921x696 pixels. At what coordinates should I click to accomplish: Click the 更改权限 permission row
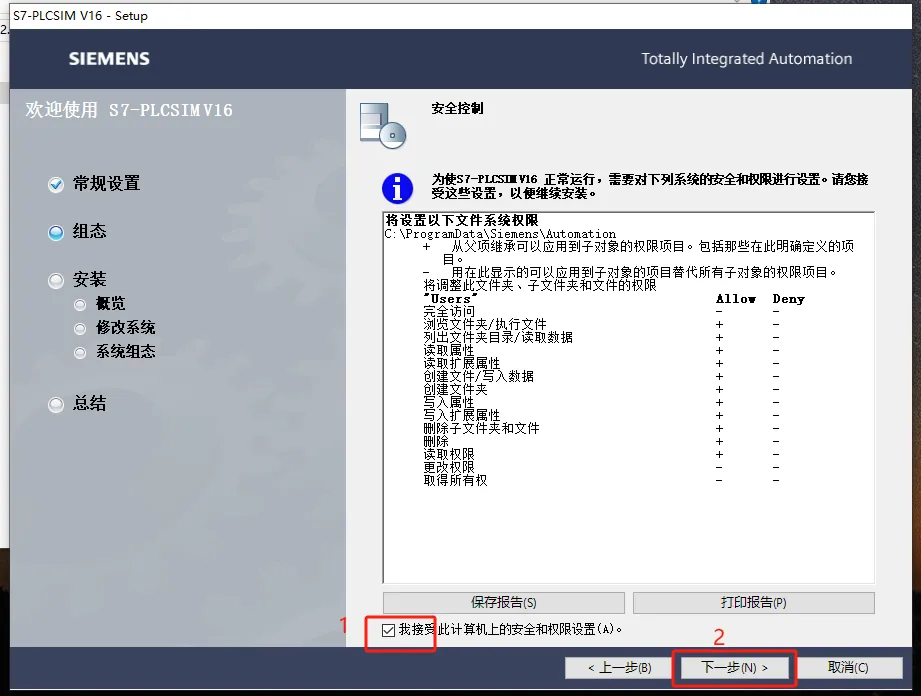[601, 468]
